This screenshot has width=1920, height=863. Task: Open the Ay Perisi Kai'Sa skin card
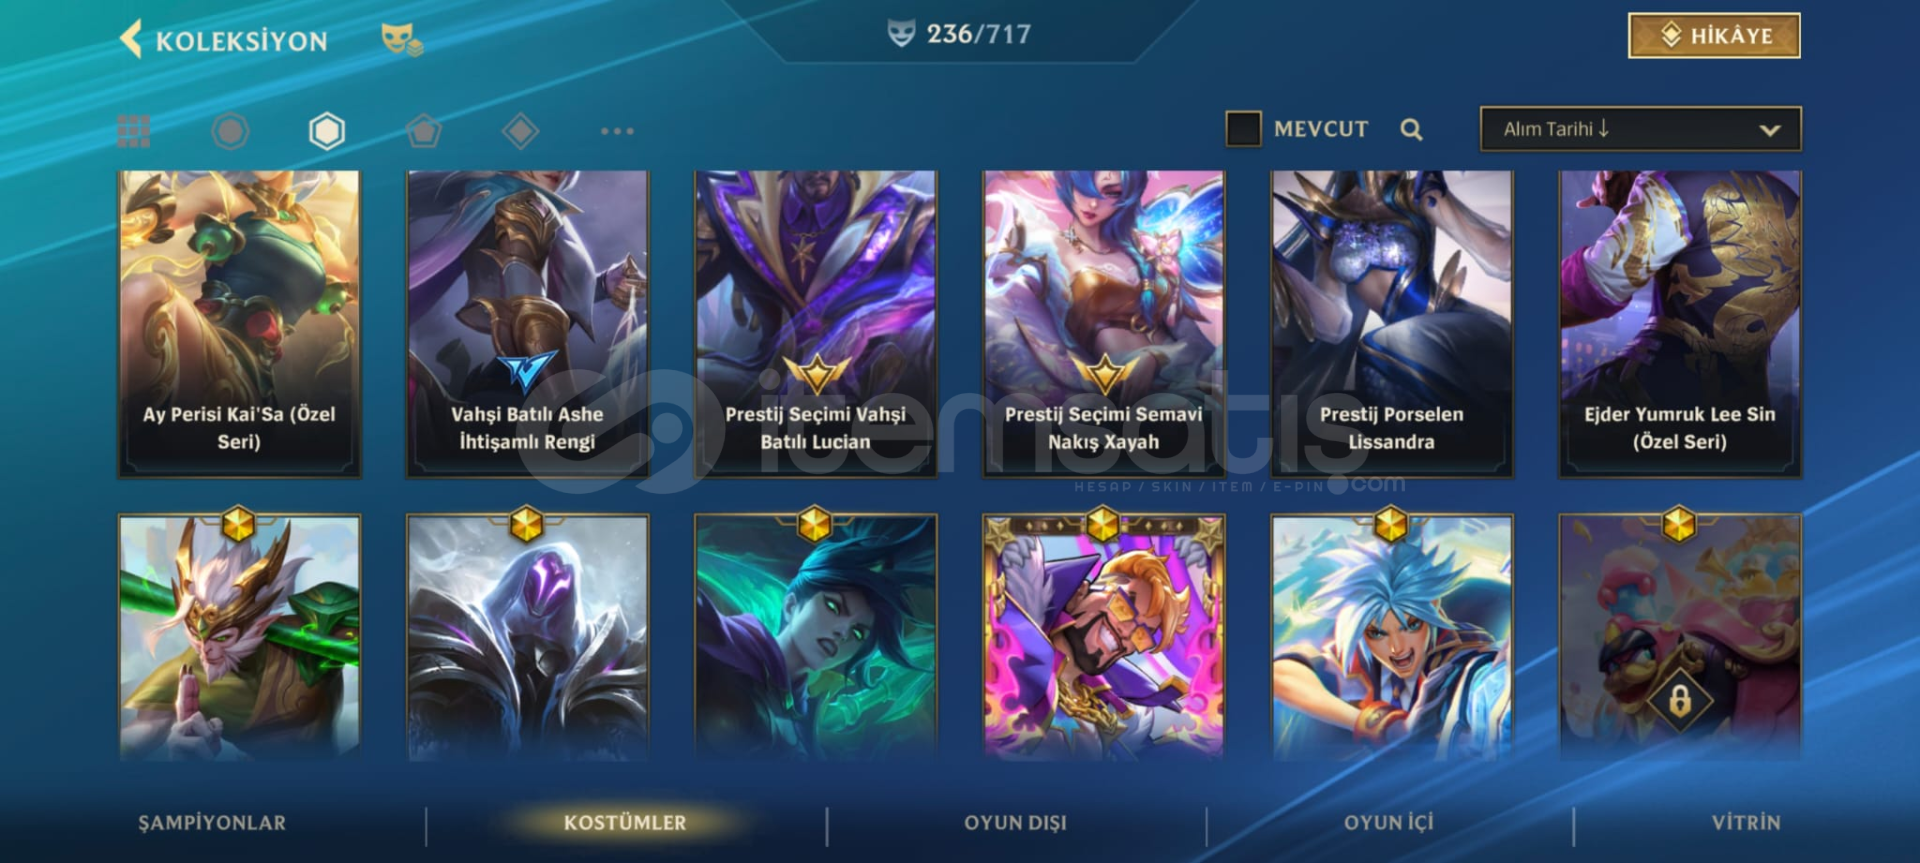coord(239,324)
